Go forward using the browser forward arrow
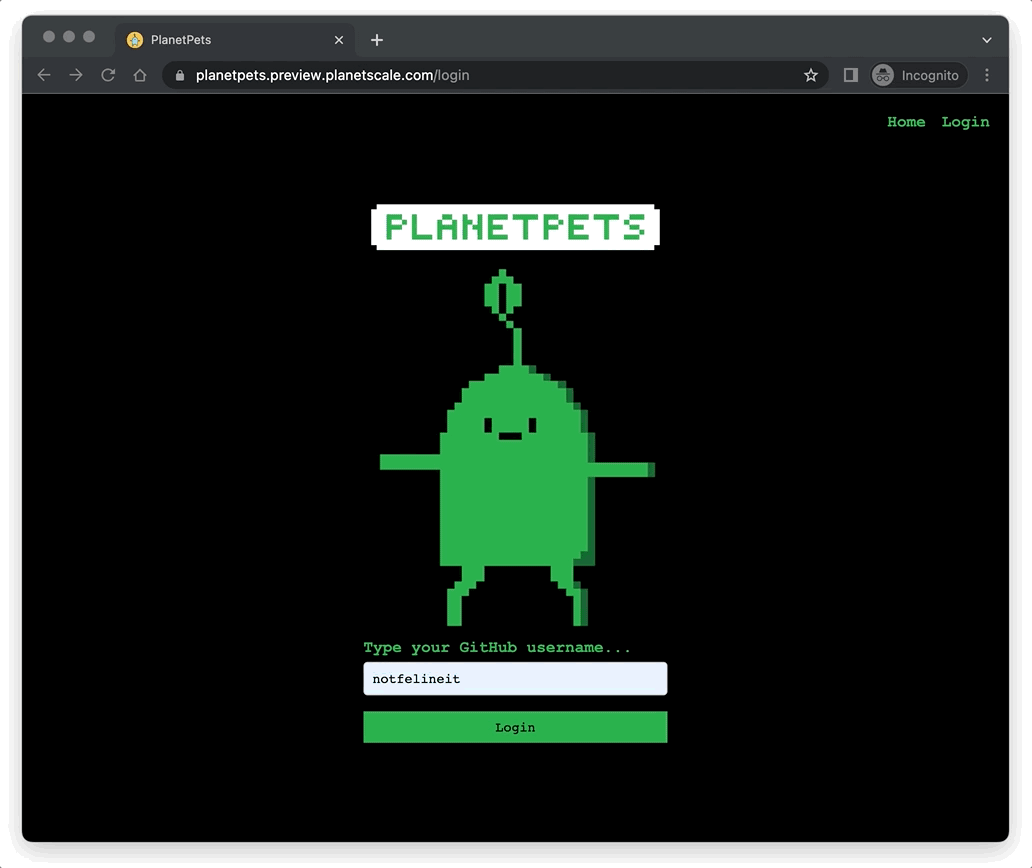 click(x=76, y=75)
